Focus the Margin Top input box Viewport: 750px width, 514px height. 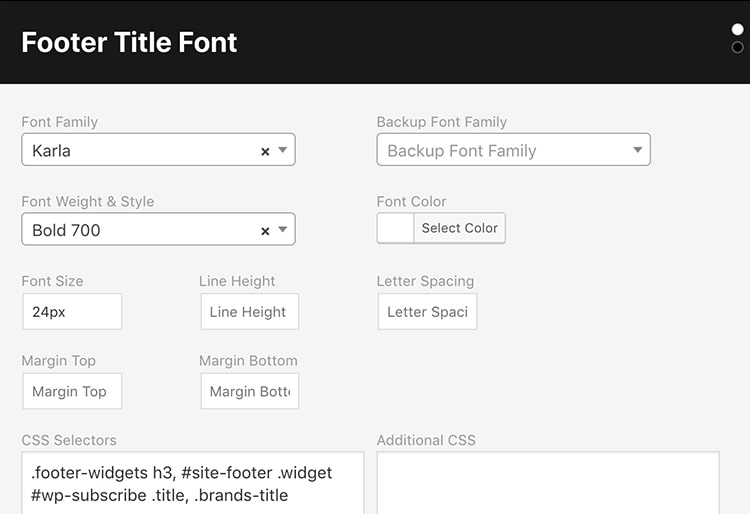(72, 391)
